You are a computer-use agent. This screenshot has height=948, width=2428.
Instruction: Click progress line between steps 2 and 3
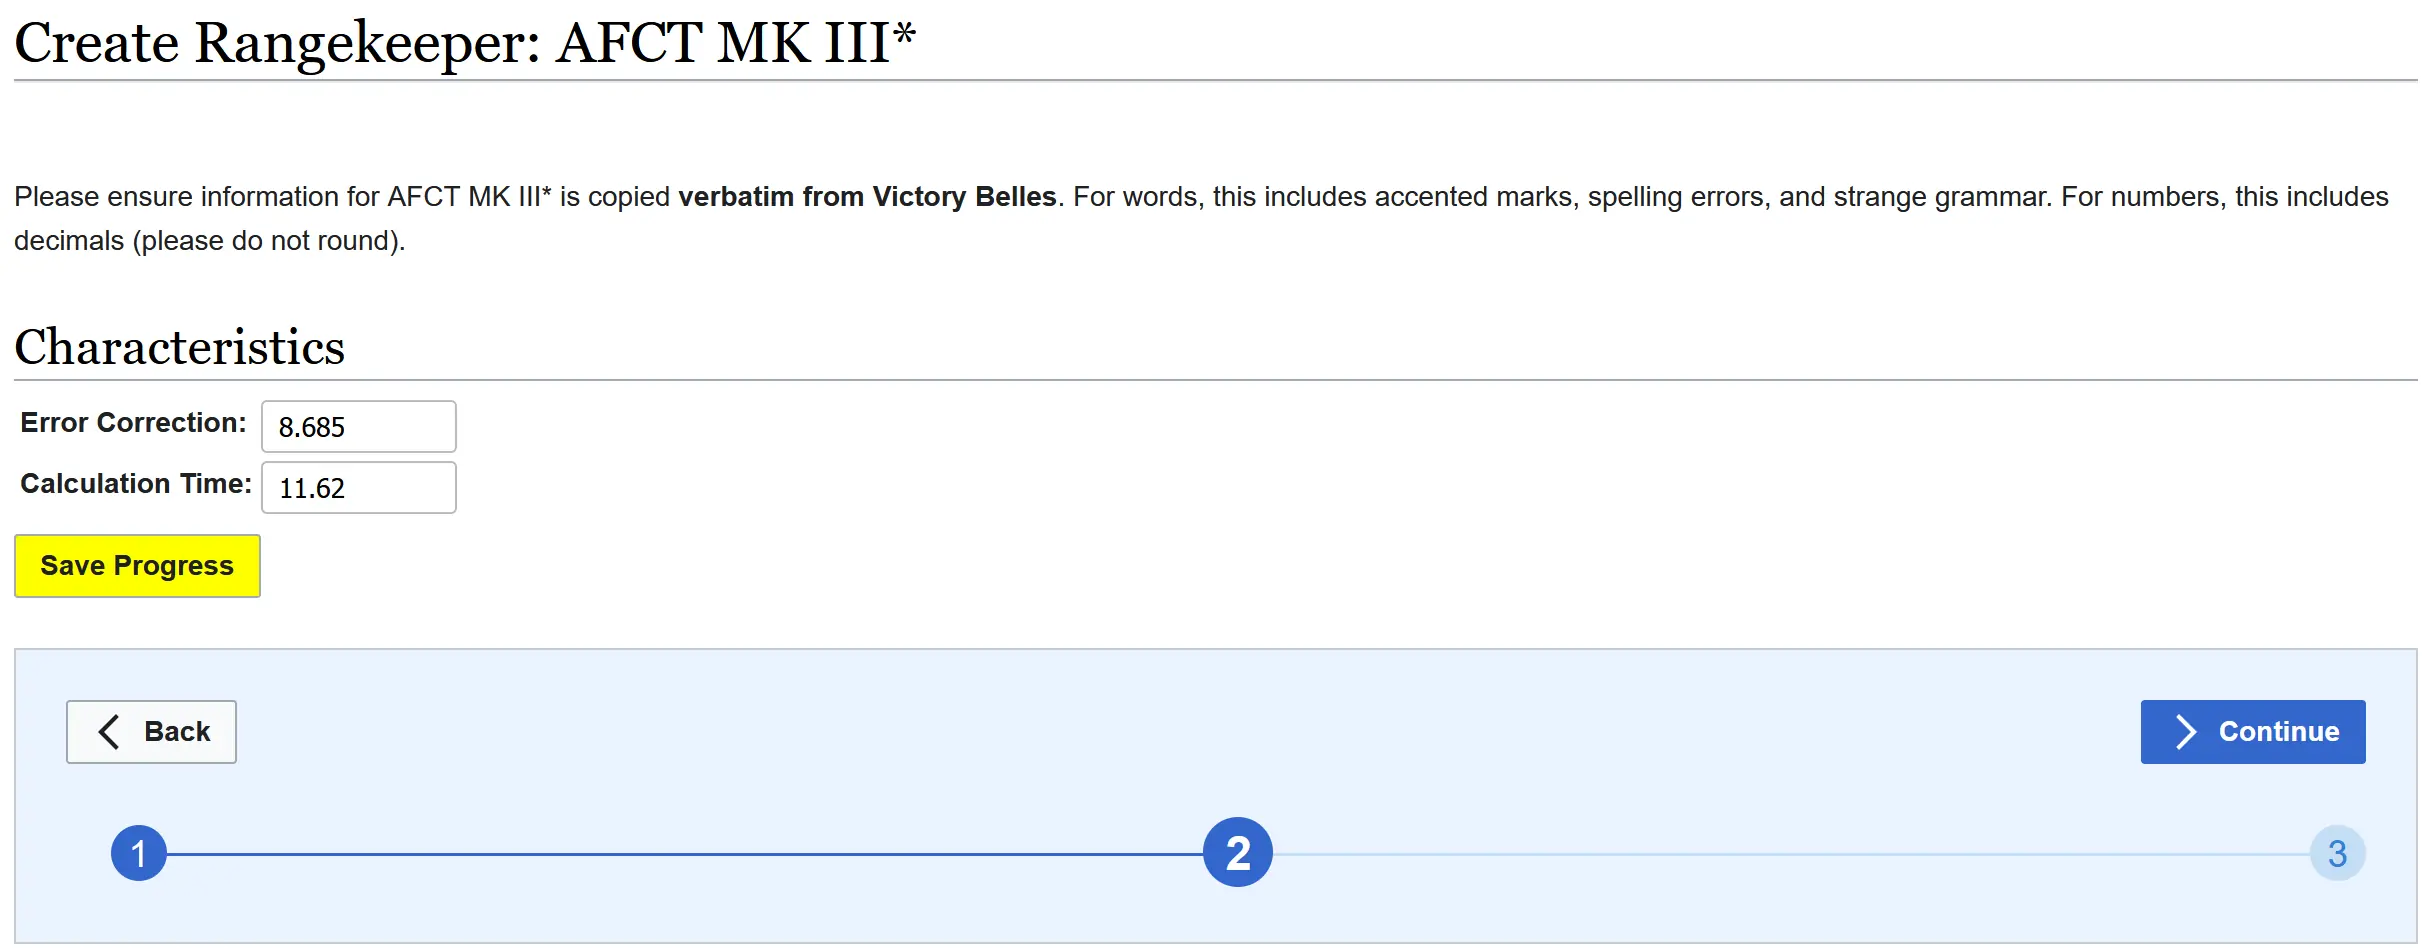[1790, 854]
